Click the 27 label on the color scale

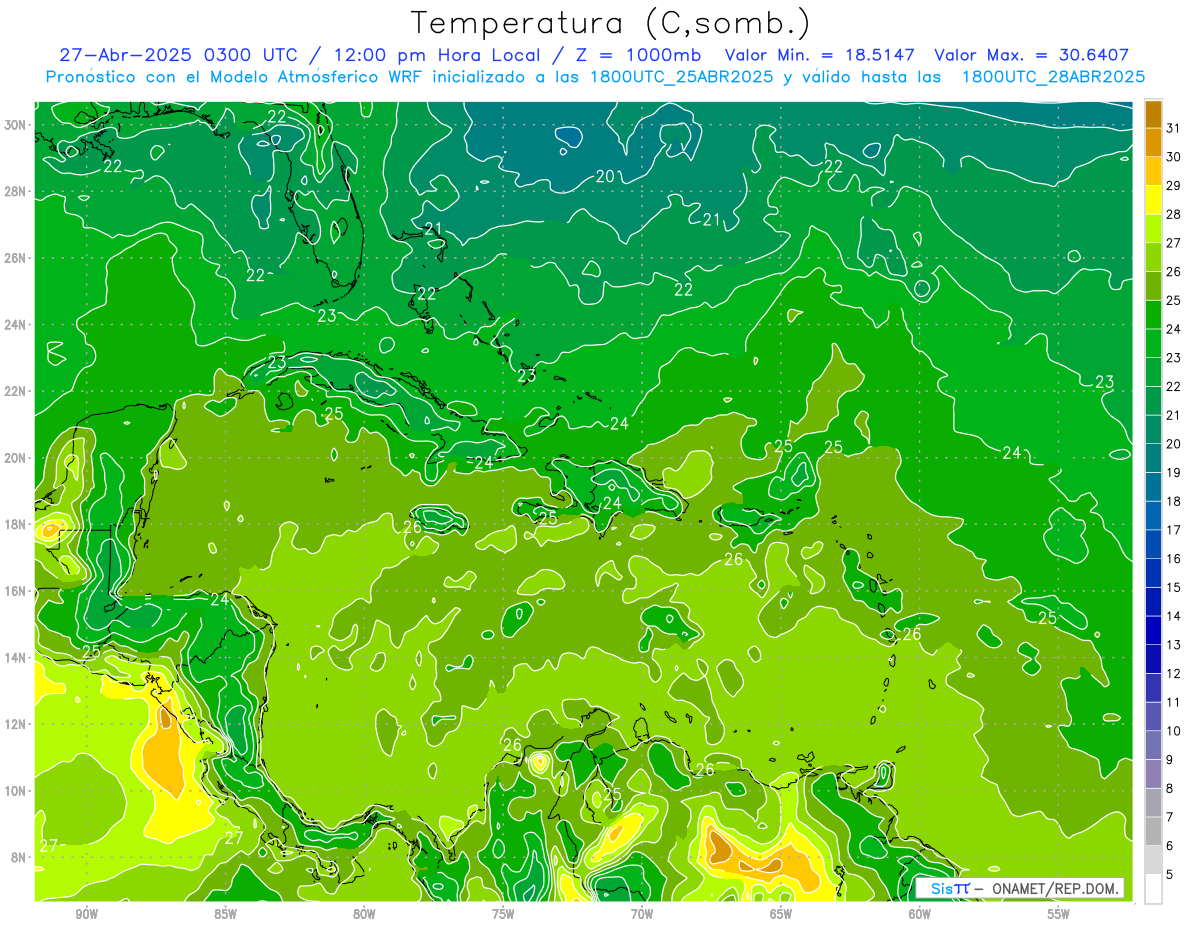(x=1174, y=242)
